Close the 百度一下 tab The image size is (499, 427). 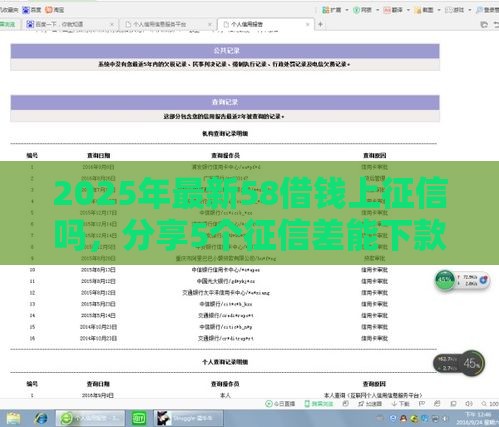112,24
